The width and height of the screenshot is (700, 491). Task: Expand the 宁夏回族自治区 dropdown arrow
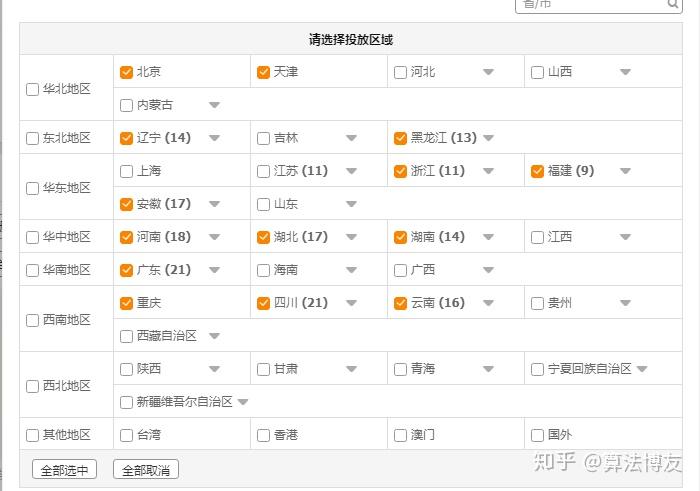click(642, 369)
